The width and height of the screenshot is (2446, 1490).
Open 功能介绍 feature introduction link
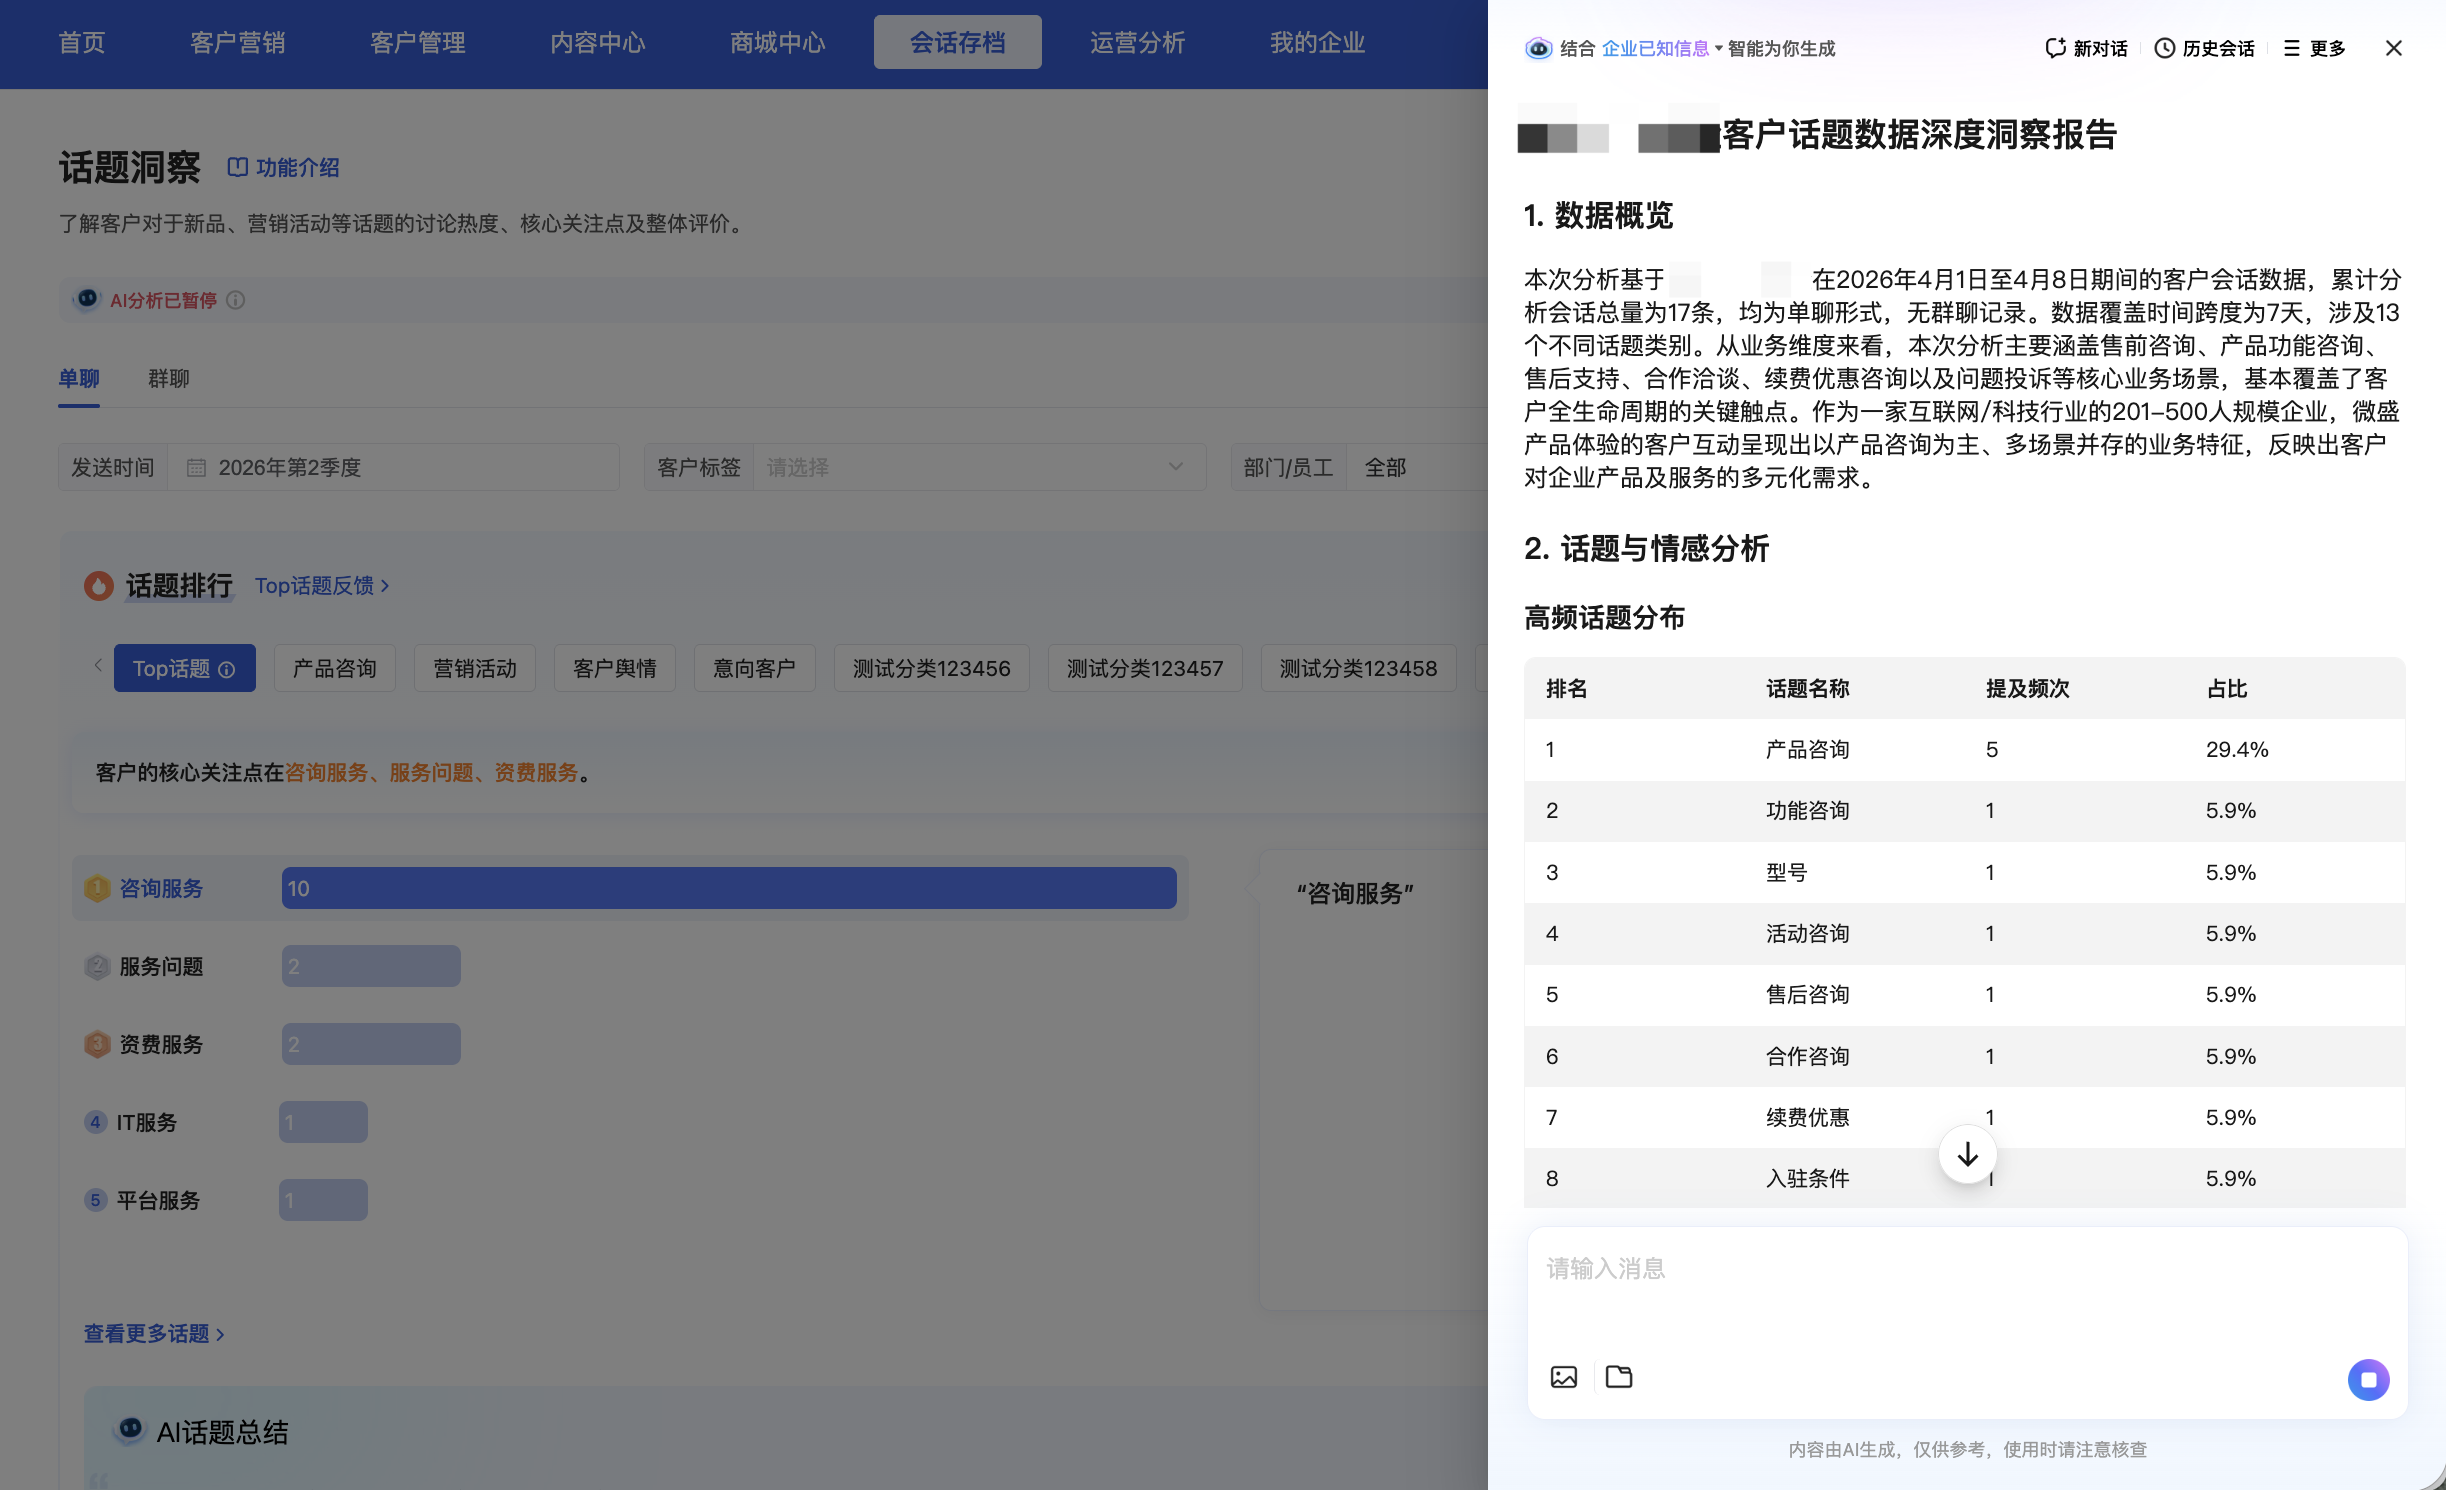click(x=284, y=167)
